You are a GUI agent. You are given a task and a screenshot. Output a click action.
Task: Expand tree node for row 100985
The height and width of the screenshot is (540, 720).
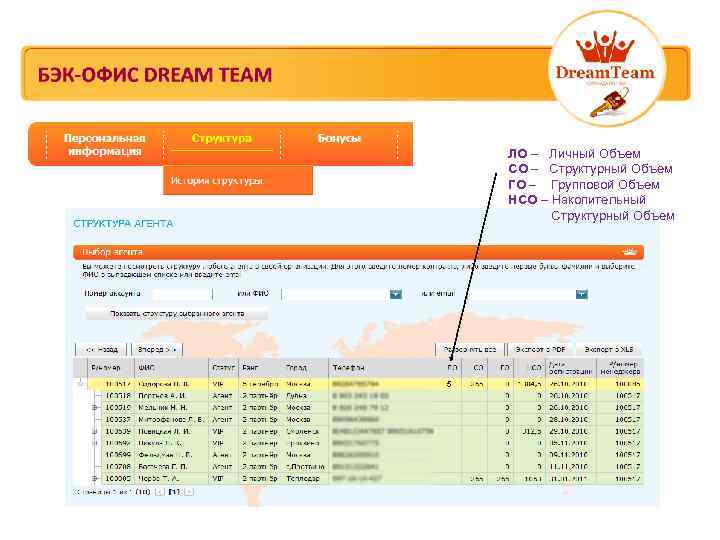[95, 478]
